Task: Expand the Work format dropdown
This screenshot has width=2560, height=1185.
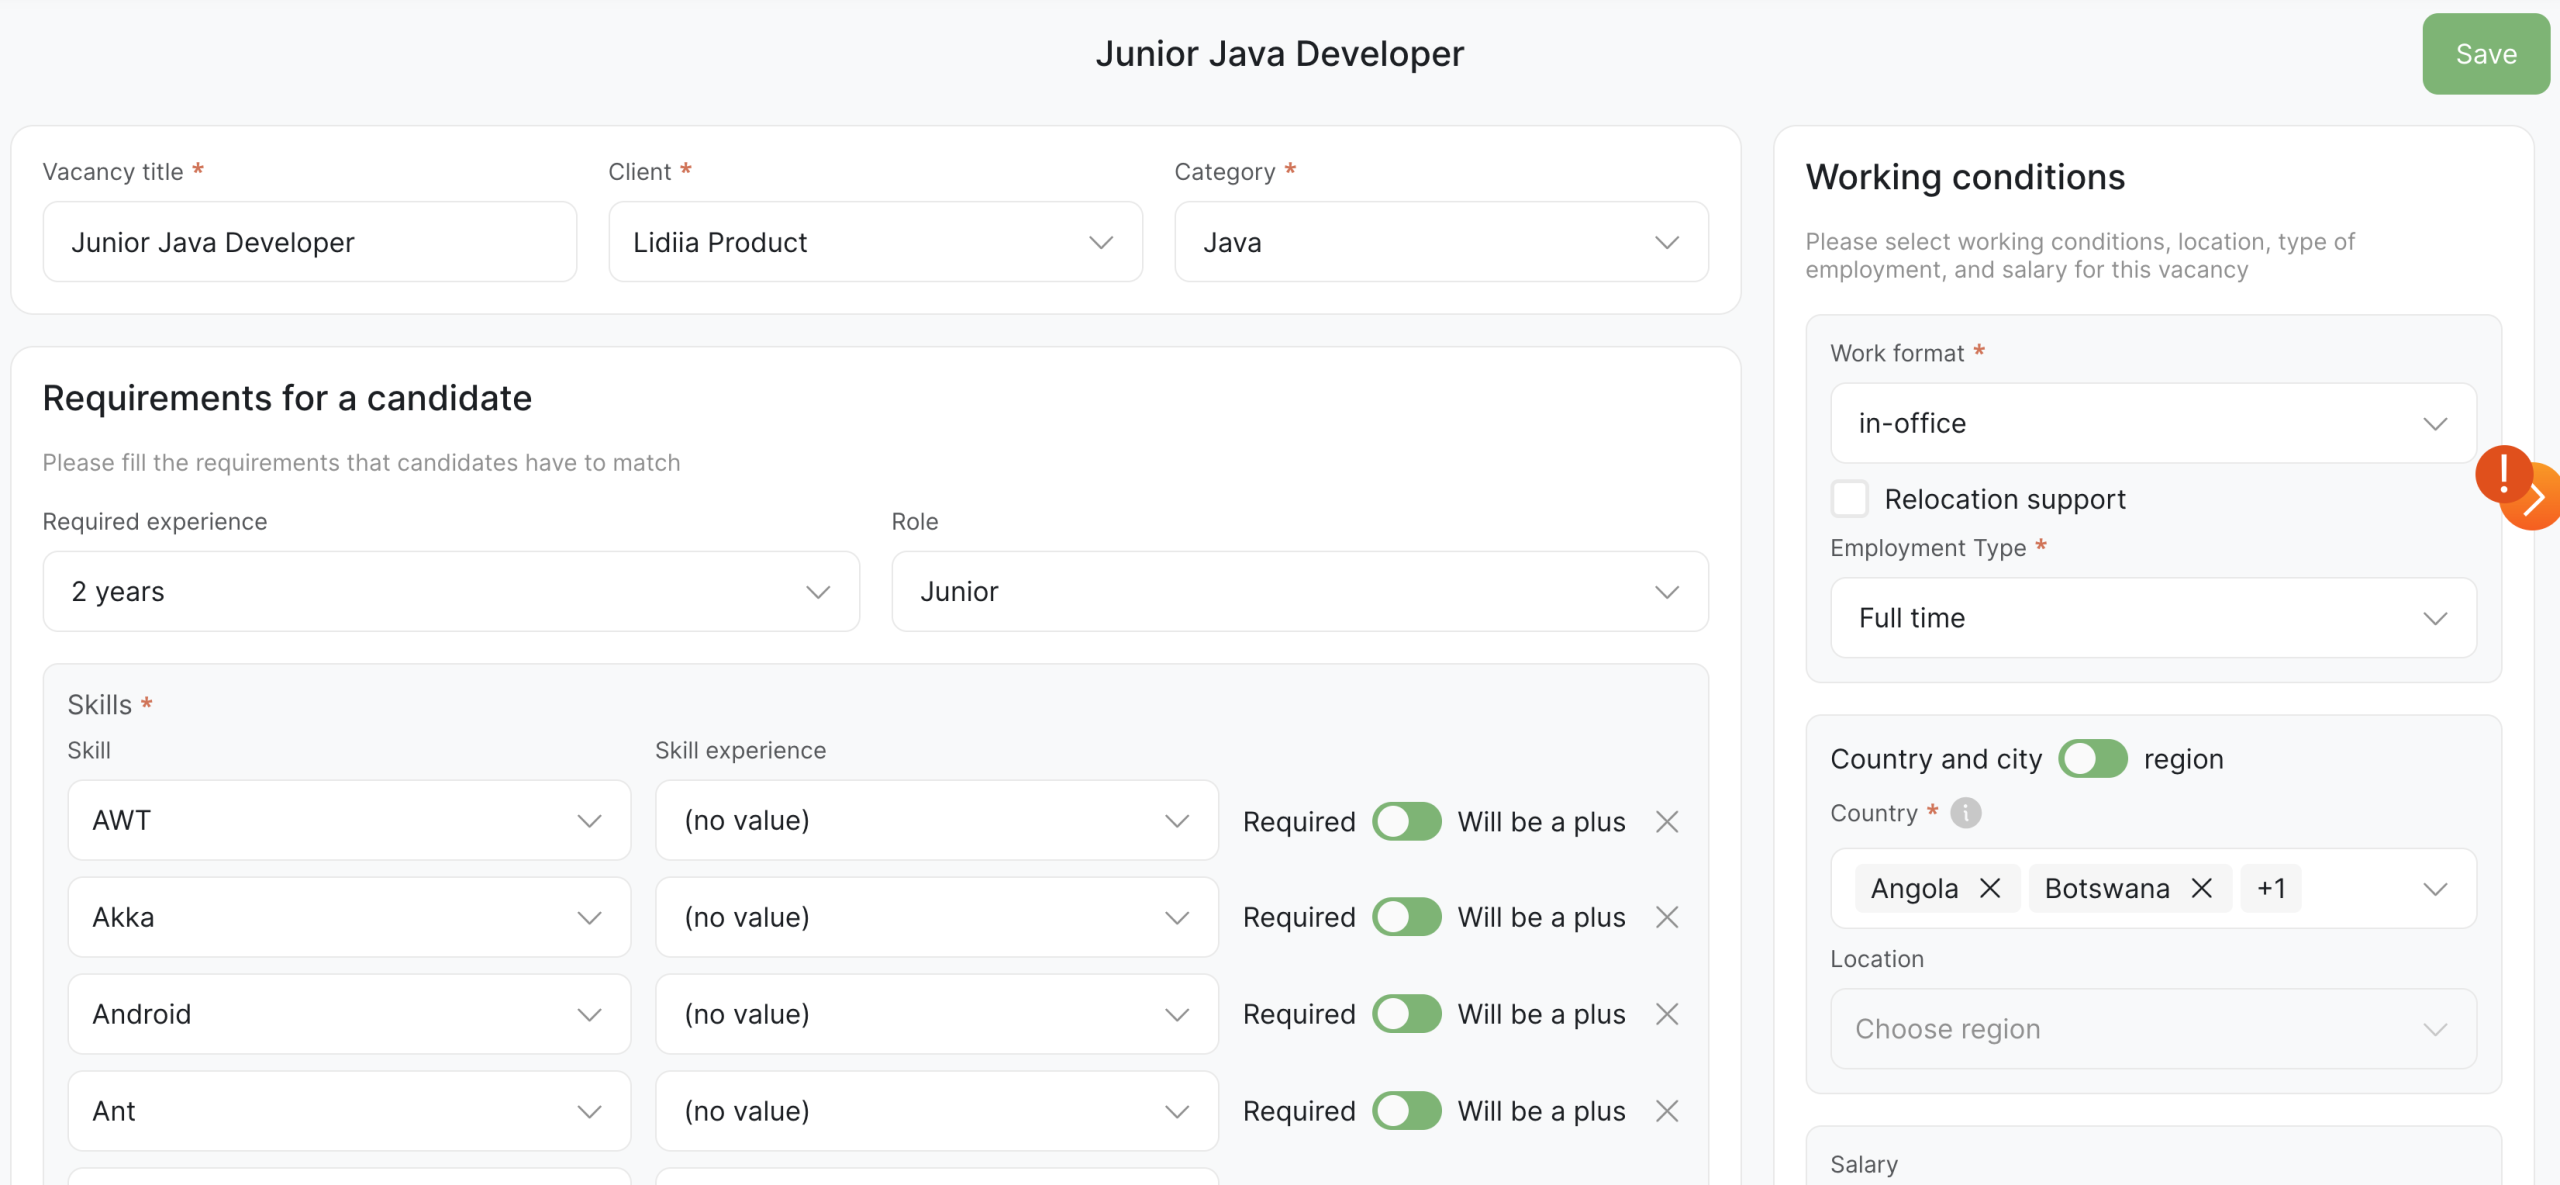Action: [2152, 423]
